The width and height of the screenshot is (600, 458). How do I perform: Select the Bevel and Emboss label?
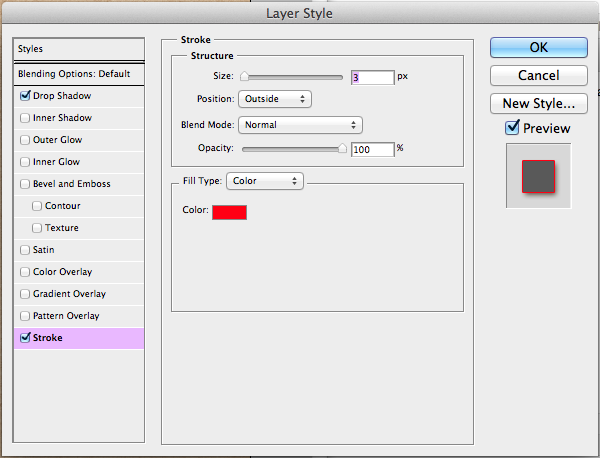(x=72, y=184)
